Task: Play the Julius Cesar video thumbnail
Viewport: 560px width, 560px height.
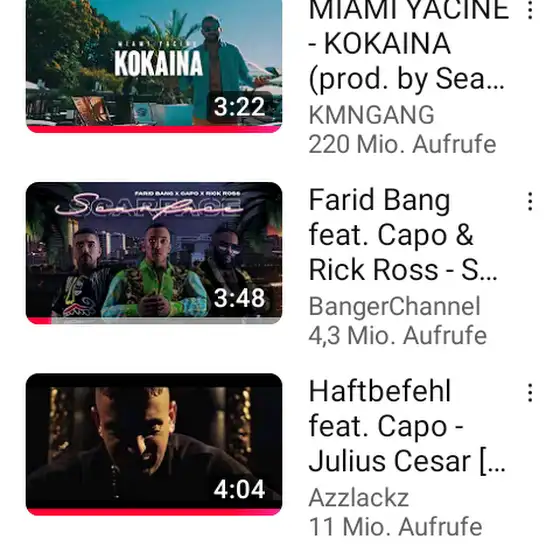Action: (x=154, y=444)
